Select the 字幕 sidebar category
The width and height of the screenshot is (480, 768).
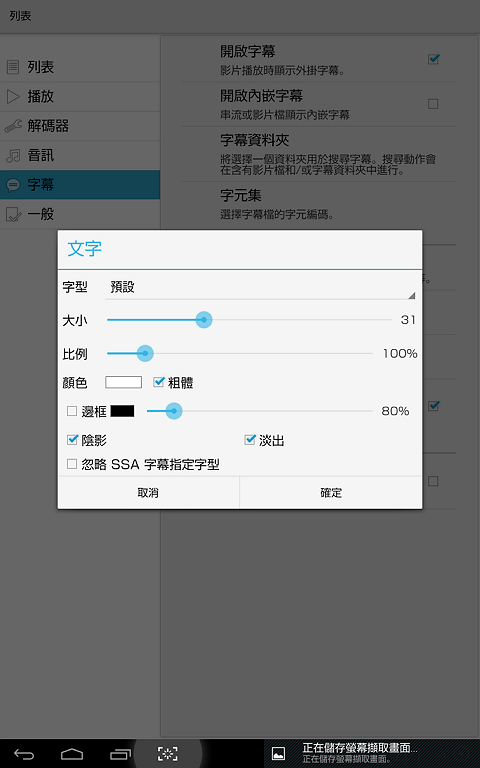coord(80,185)
